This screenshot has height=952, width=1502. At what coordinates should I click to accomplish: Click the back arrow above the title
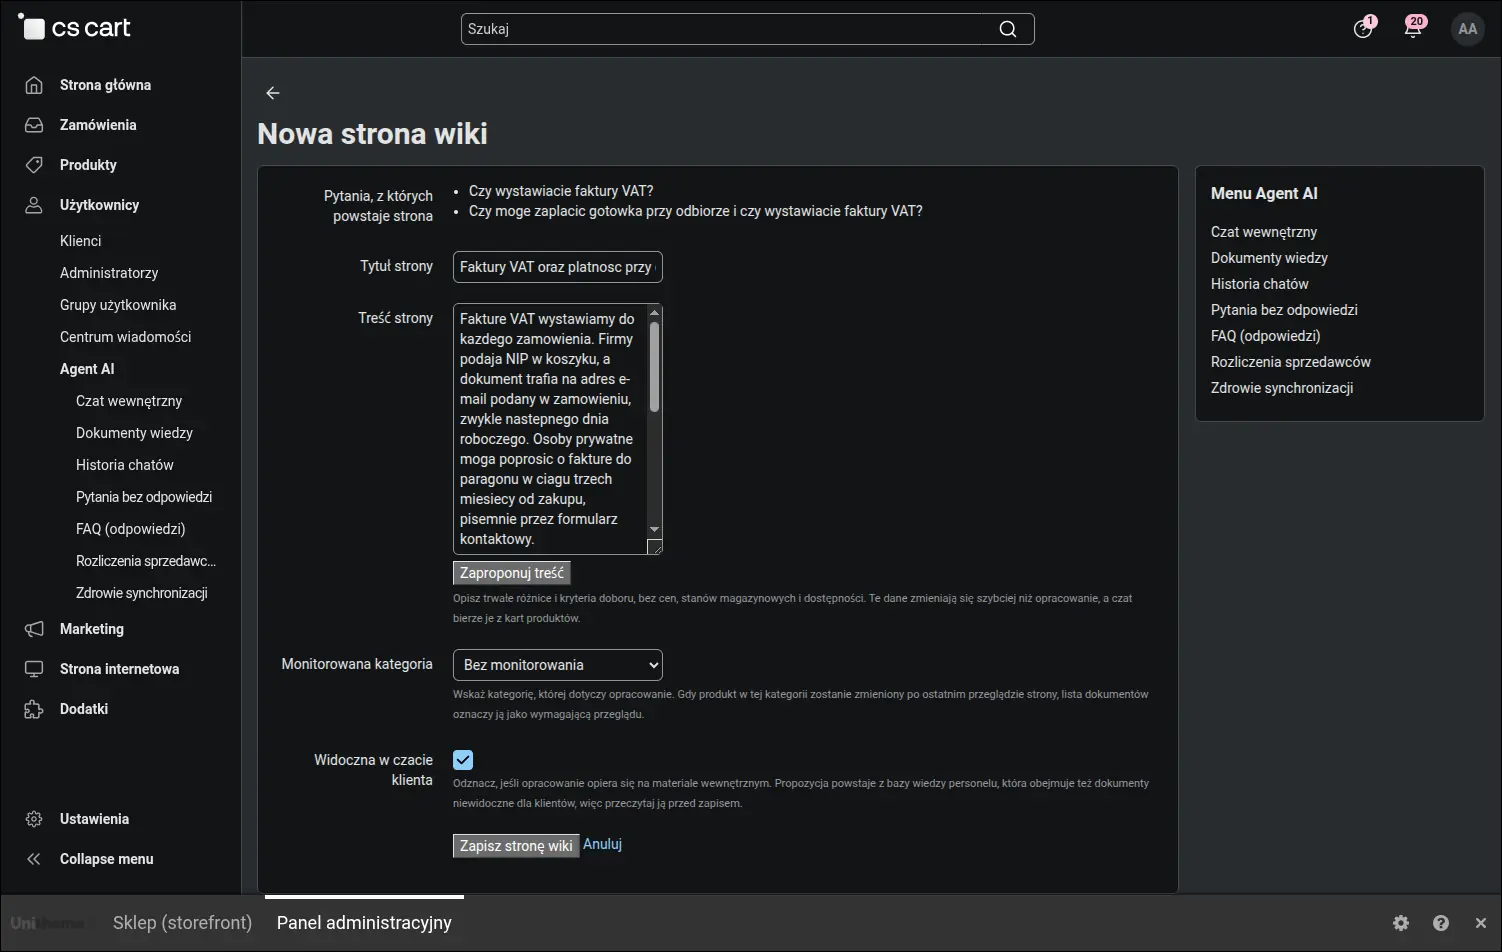tap(273, 93)
